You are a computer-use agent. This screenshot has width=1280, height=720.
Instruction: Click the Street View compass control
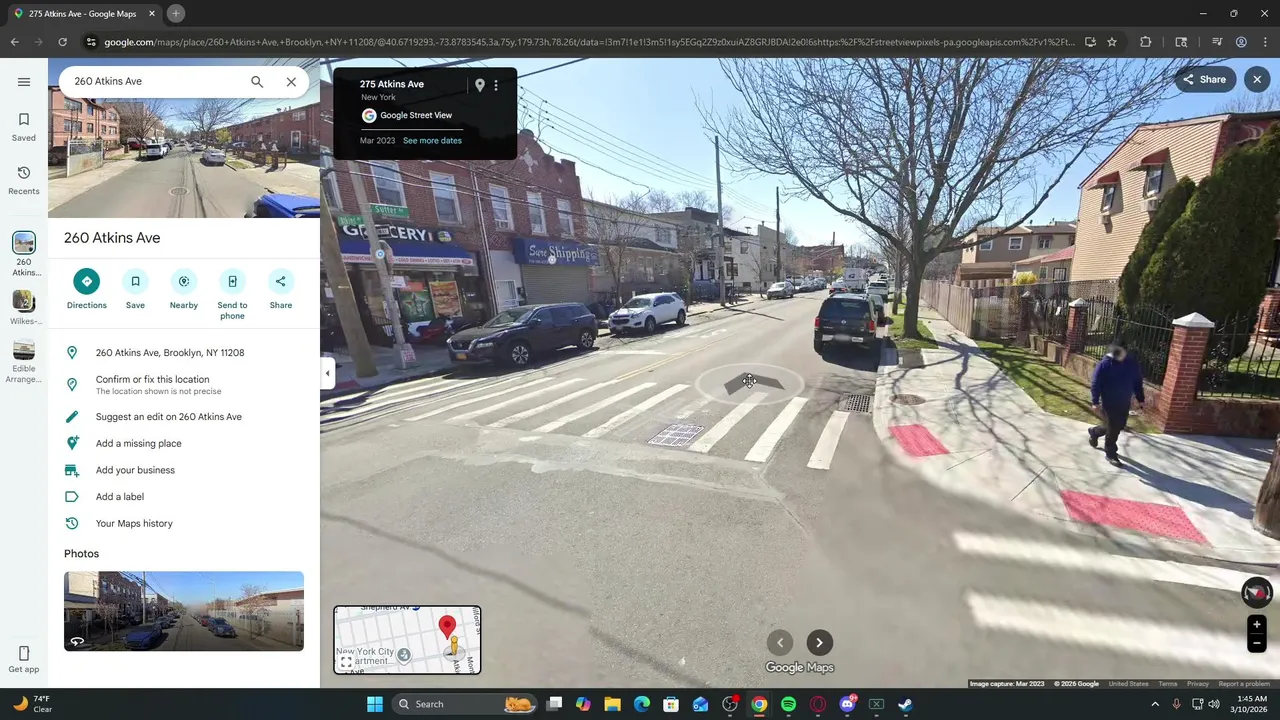[1257, 592]
